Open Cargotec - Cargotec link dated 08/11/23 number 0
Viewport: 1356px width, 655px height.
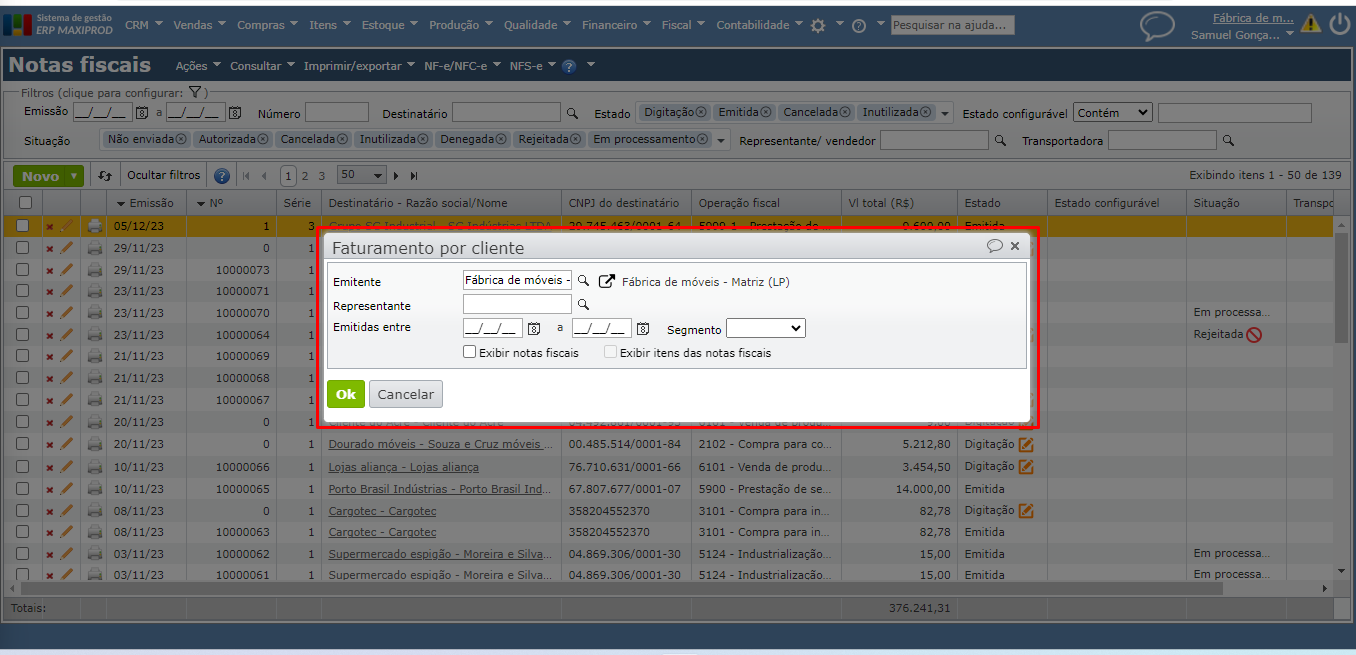(382, 511)
